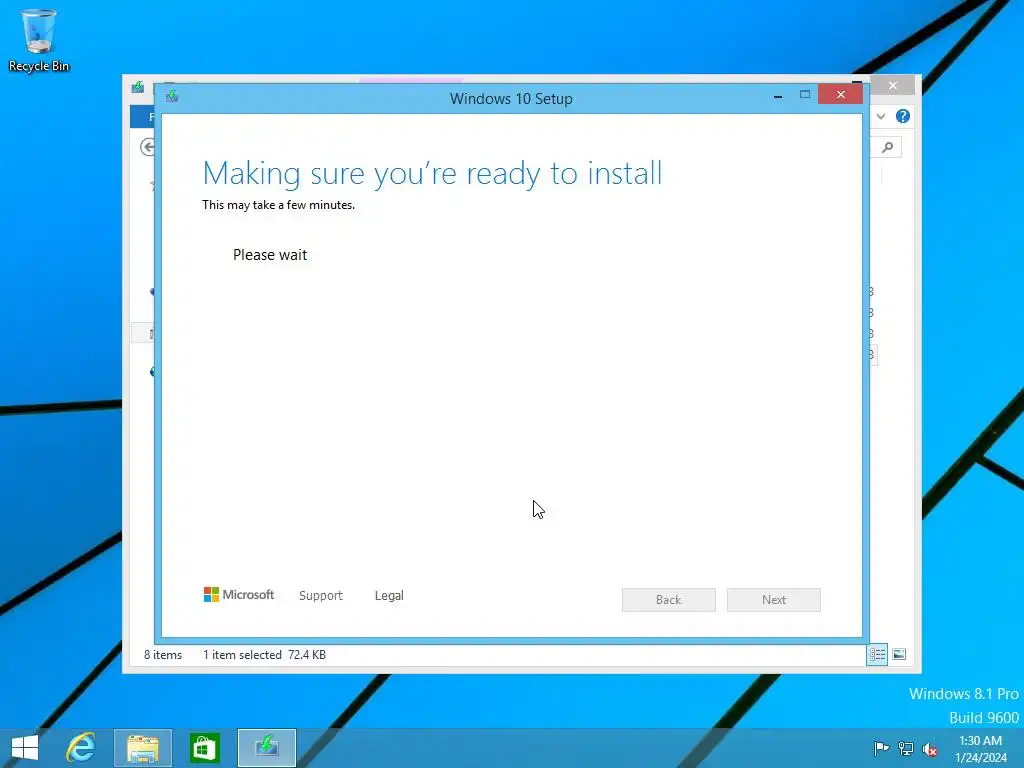1024x768 pixels.
Task: Minimize the Windows 10 Setup window
Action: [778, 95]
